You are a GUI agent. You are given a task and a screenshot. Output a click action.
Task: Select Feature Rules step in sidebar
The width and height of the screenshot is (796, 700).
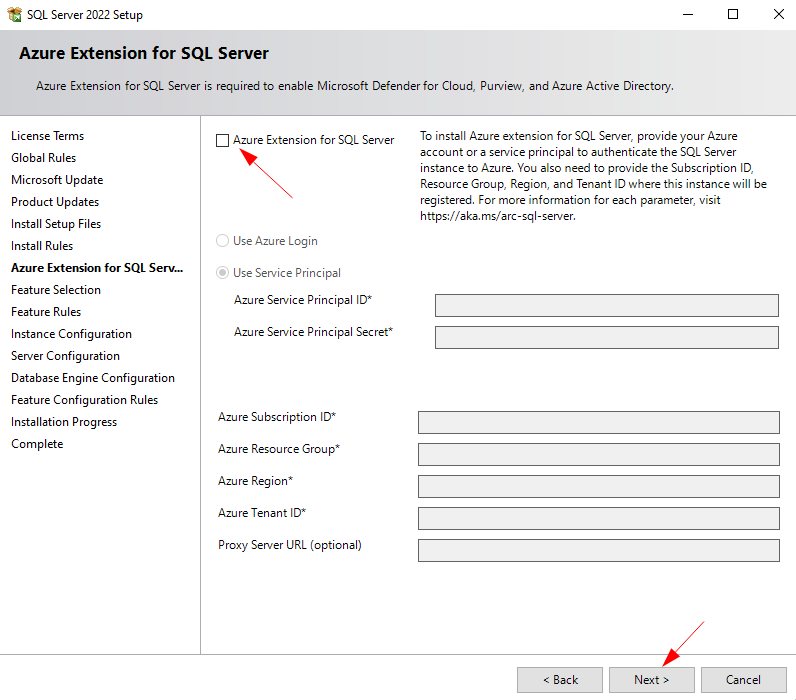tap(46, 312)
